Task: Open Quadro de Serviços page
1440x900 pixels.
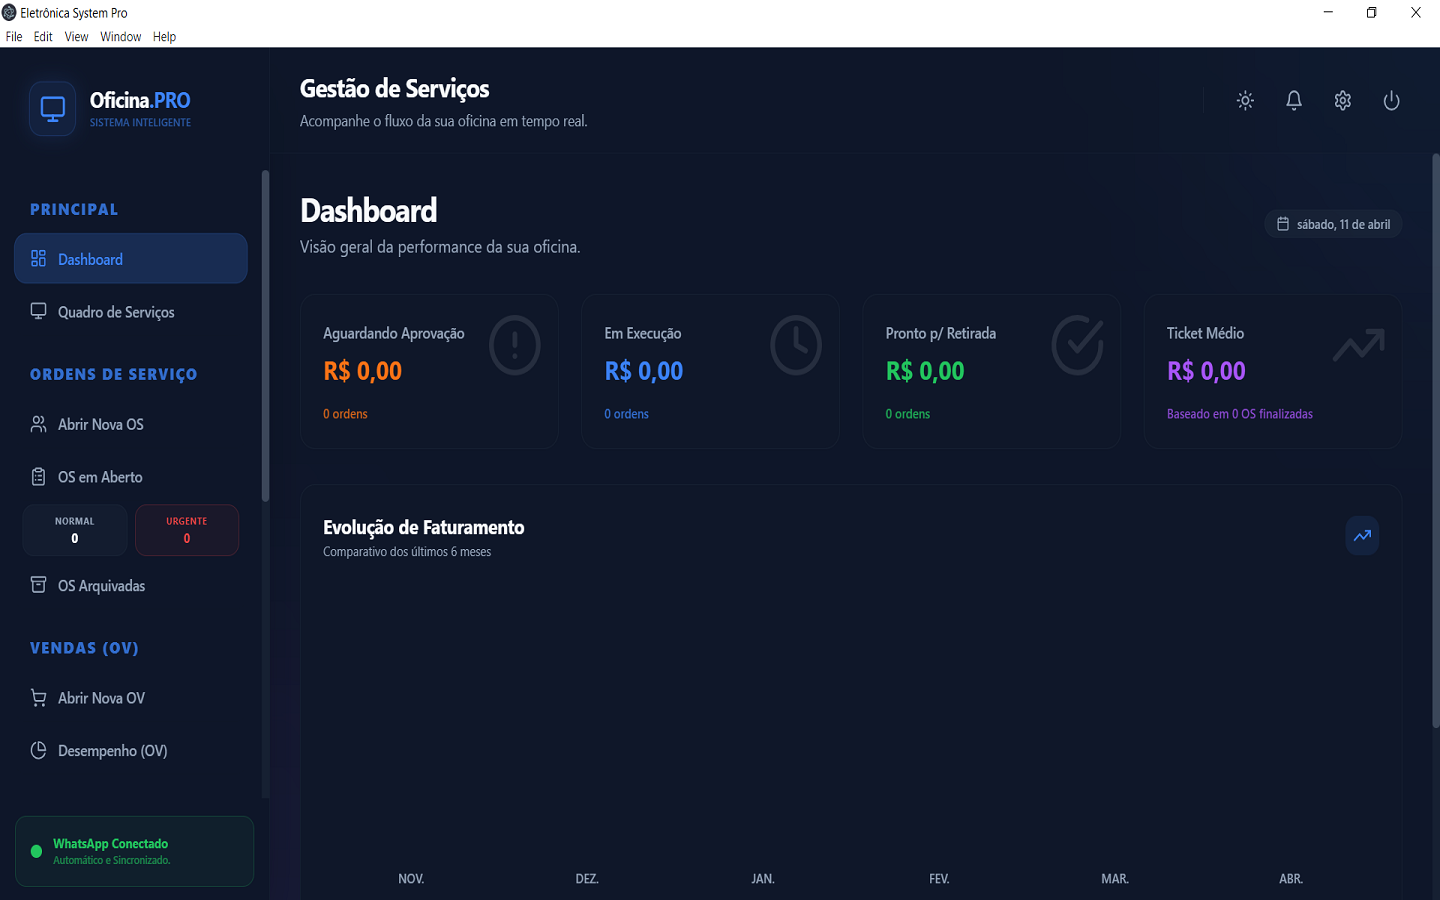Action: tap(131, 311)
